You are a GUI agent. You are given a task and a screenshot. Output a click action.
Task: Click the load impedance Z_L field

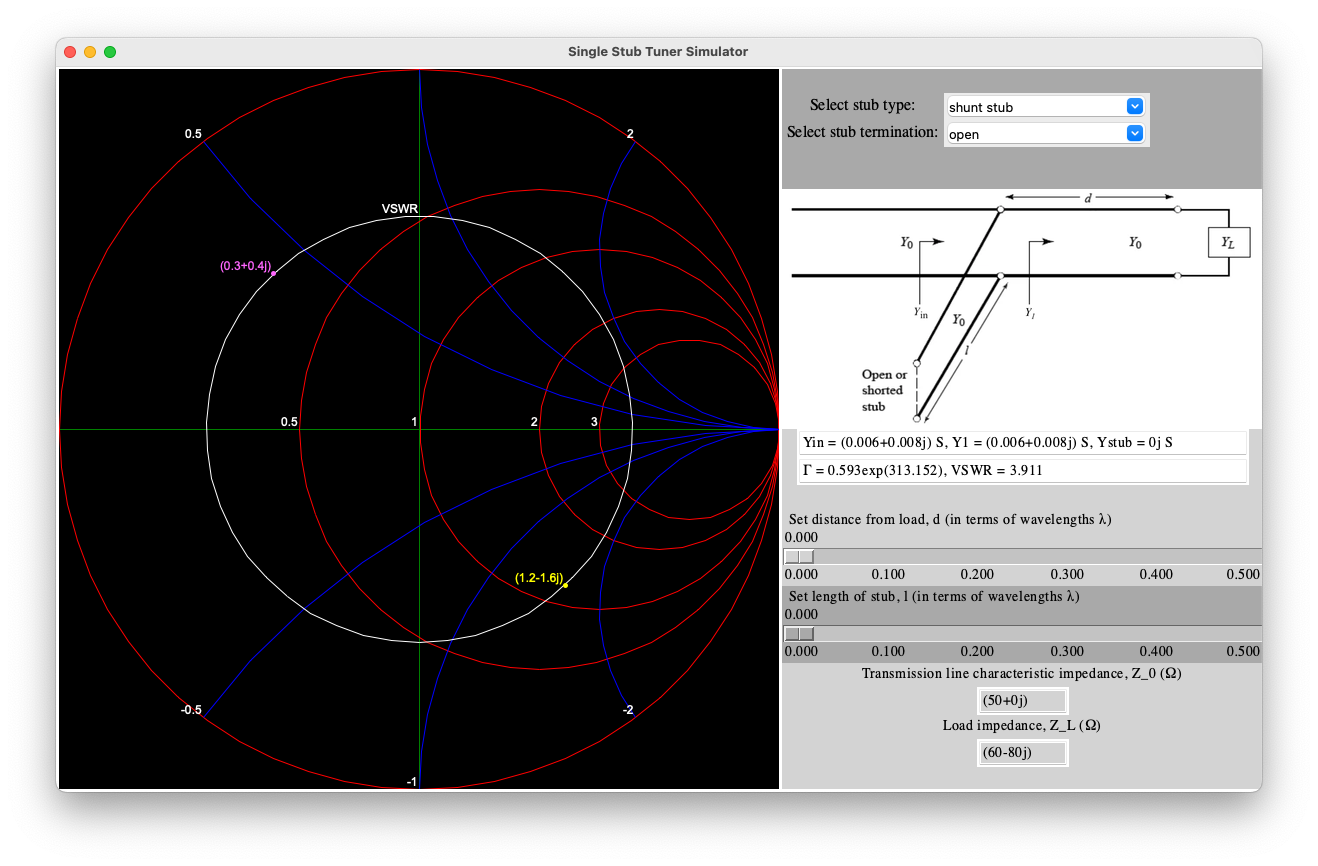[1022, 753]
